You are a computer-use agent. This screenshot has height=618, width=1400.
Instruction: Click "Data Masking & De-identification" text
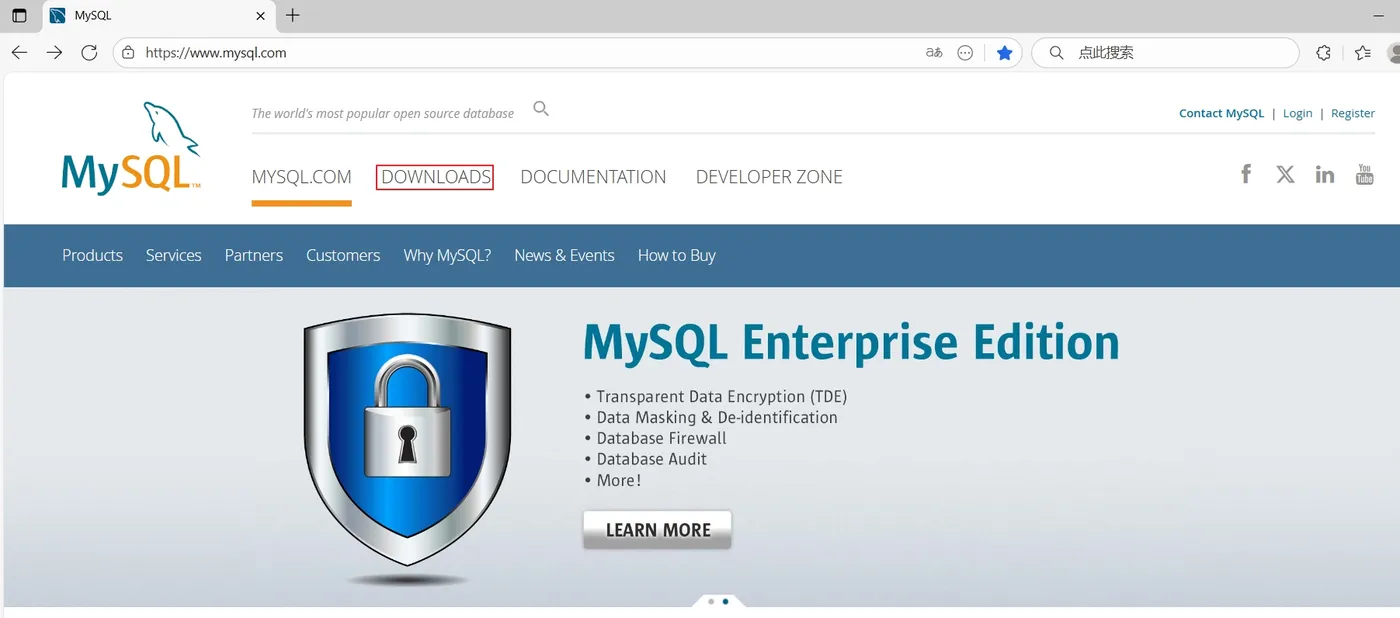(x=717, y=417)
